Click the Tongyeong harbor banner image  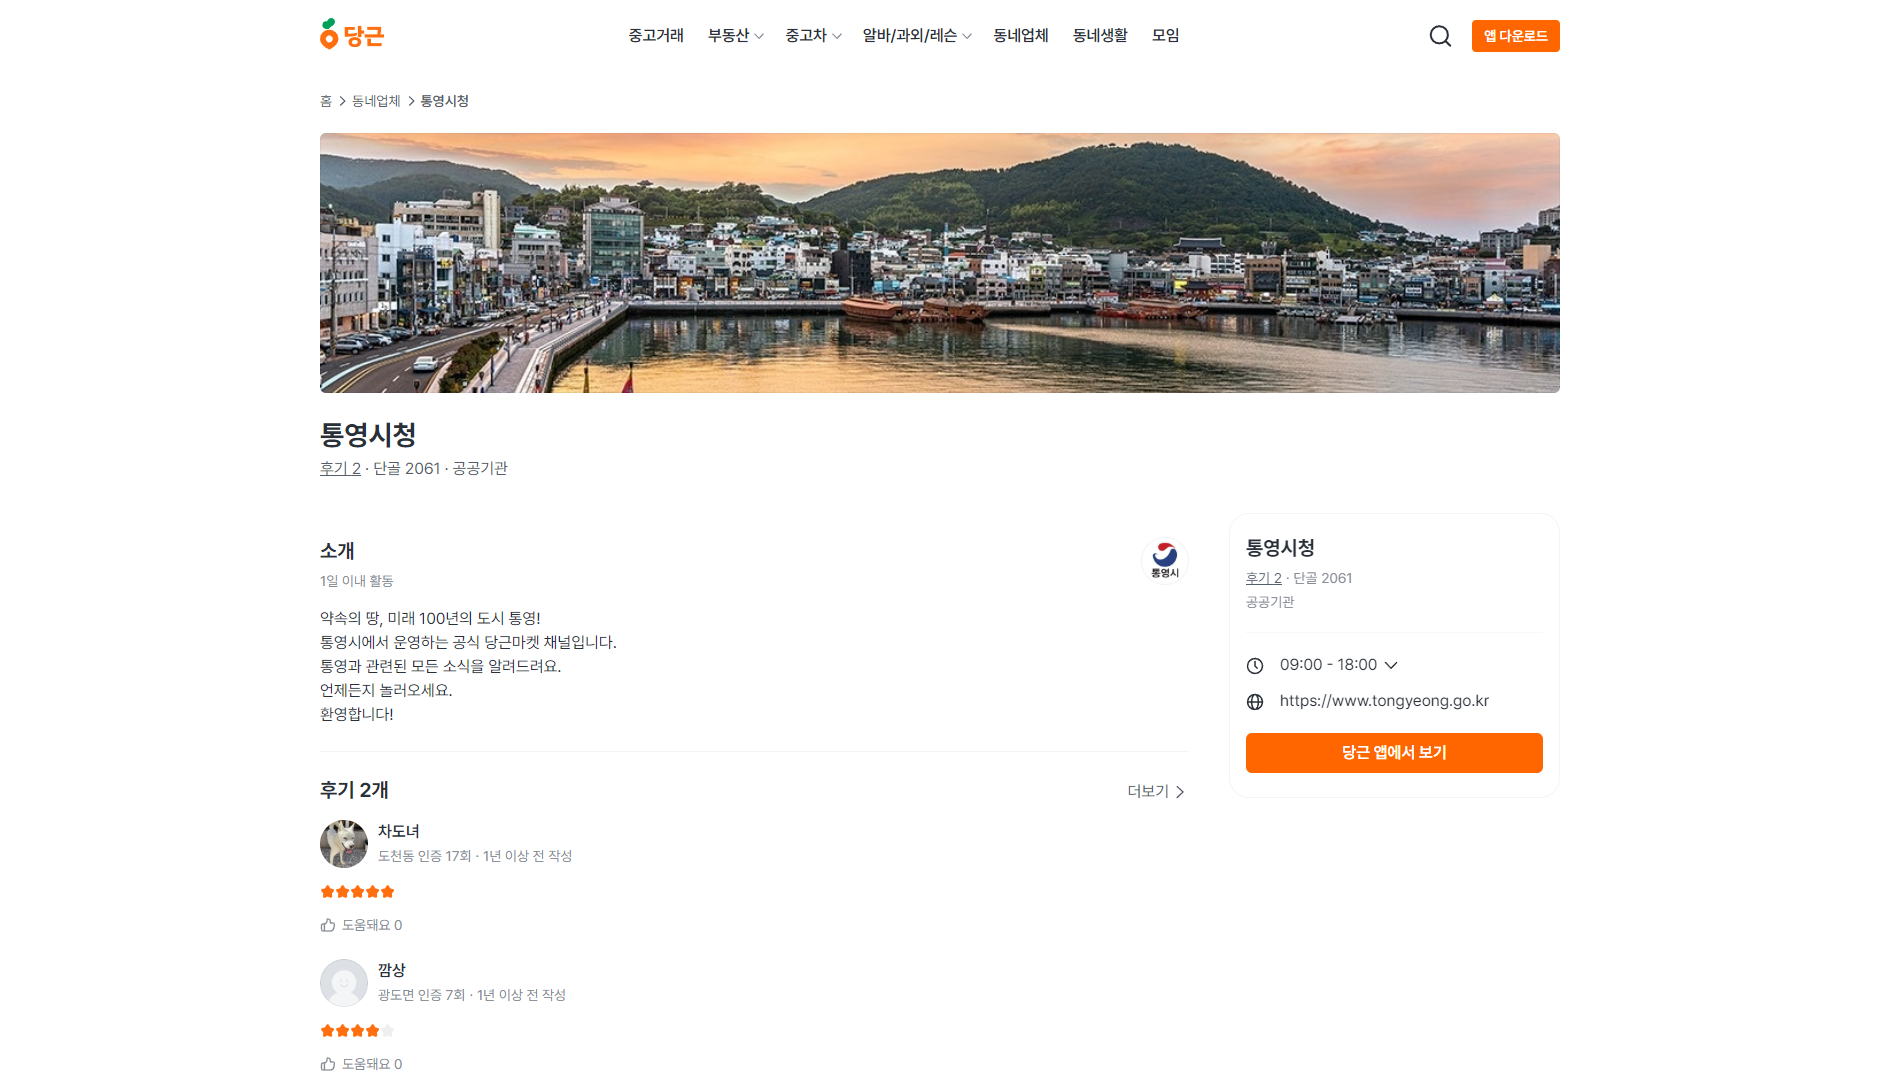[939, 263]
